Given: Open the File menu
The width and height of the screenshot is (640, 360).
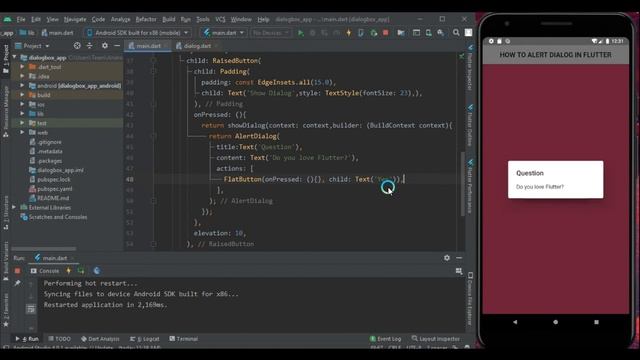Looking at the screenshot, I should (21, 19).
